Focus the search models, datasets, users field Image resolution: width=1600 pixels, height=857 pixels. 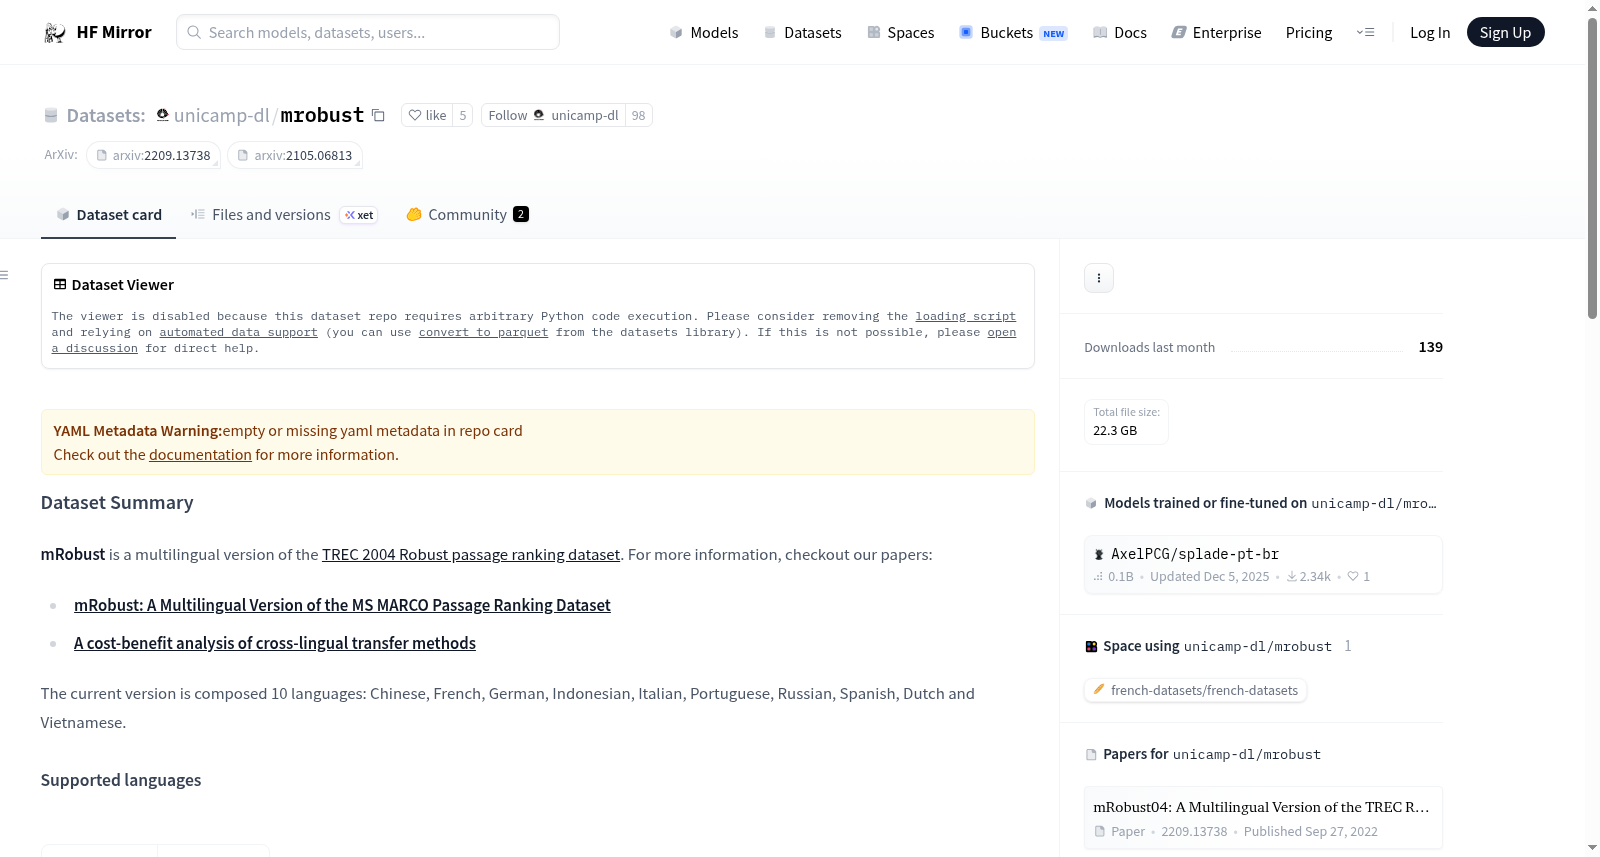pos(368,33)
